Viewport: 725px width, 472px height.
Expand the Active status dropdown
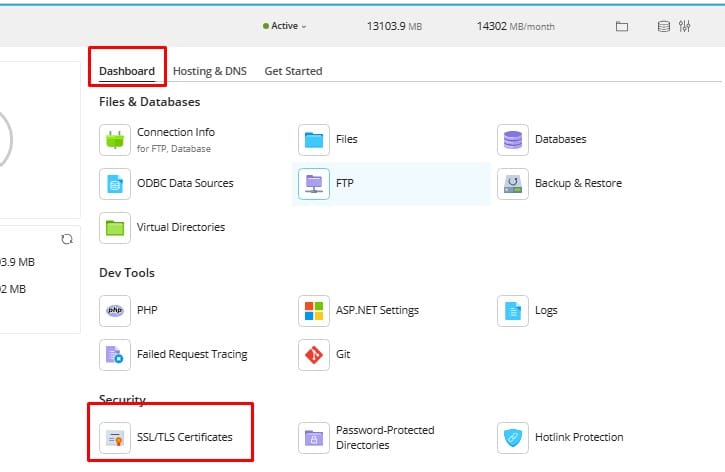285,26
